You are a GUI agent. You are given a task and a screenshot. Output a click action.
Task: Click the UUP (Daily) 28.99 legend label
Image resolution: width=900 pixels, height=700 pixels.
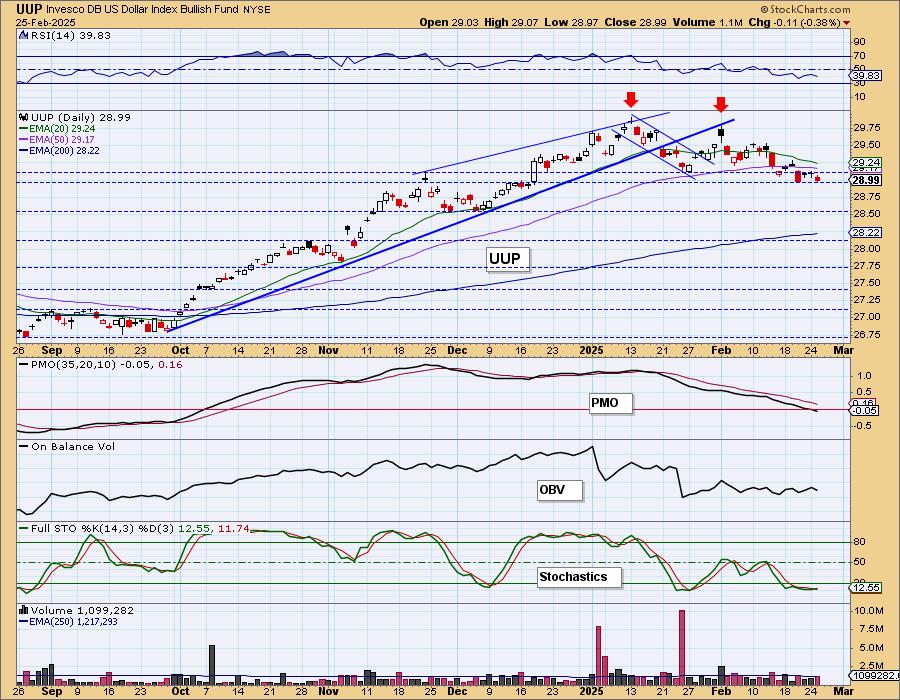tap(81, 117)
